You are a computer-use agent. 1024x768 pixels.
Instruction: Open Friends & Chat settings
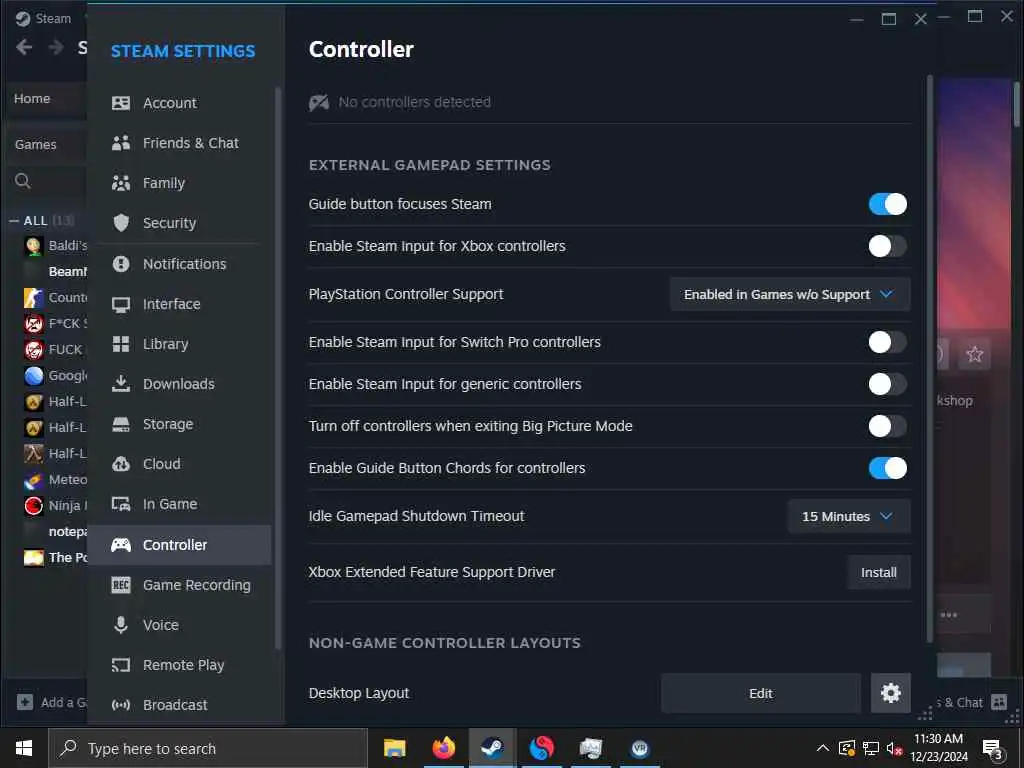coord(180,142)
